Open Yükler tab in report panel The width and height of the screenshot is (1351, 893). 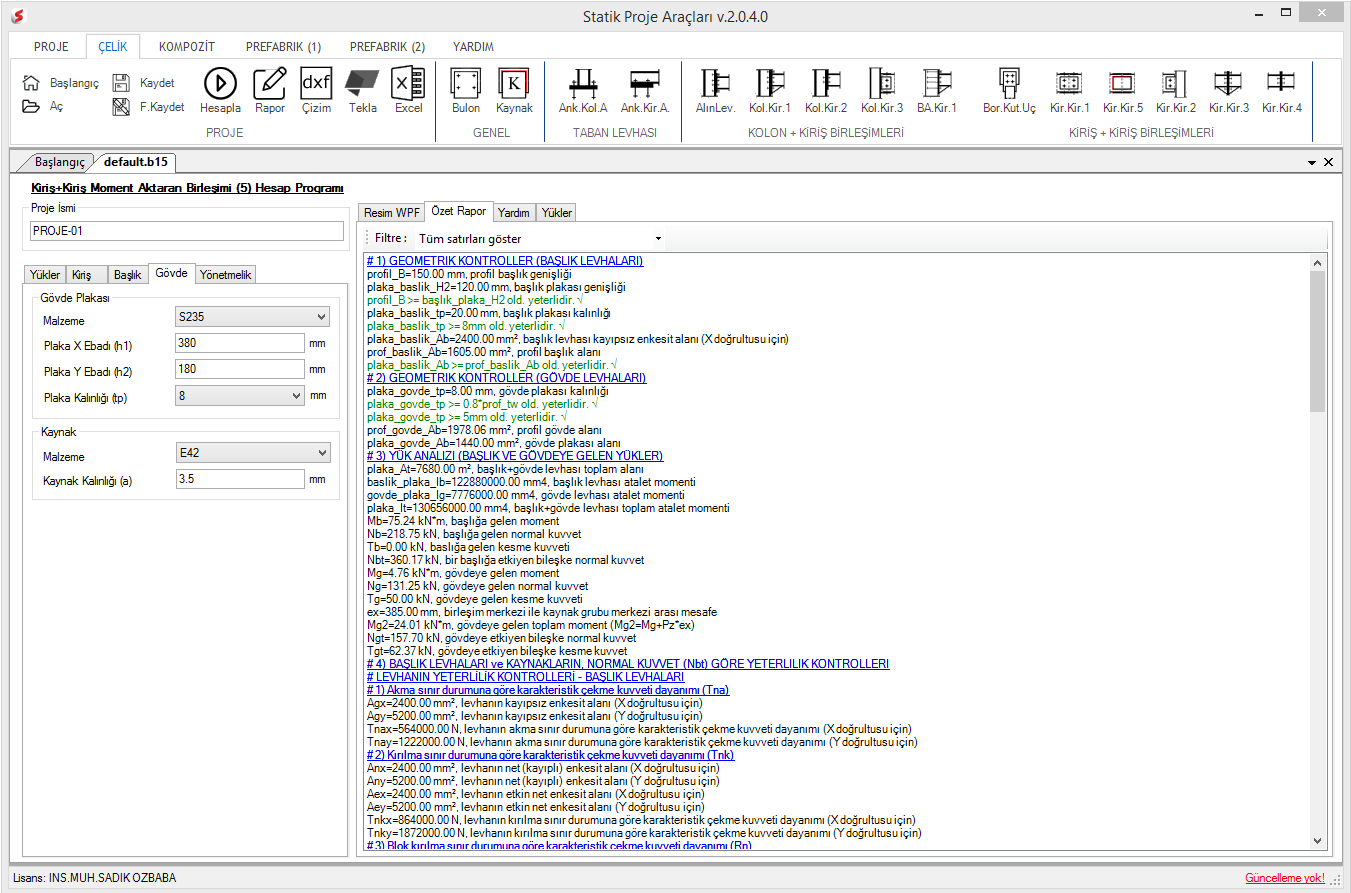point(557,212)
